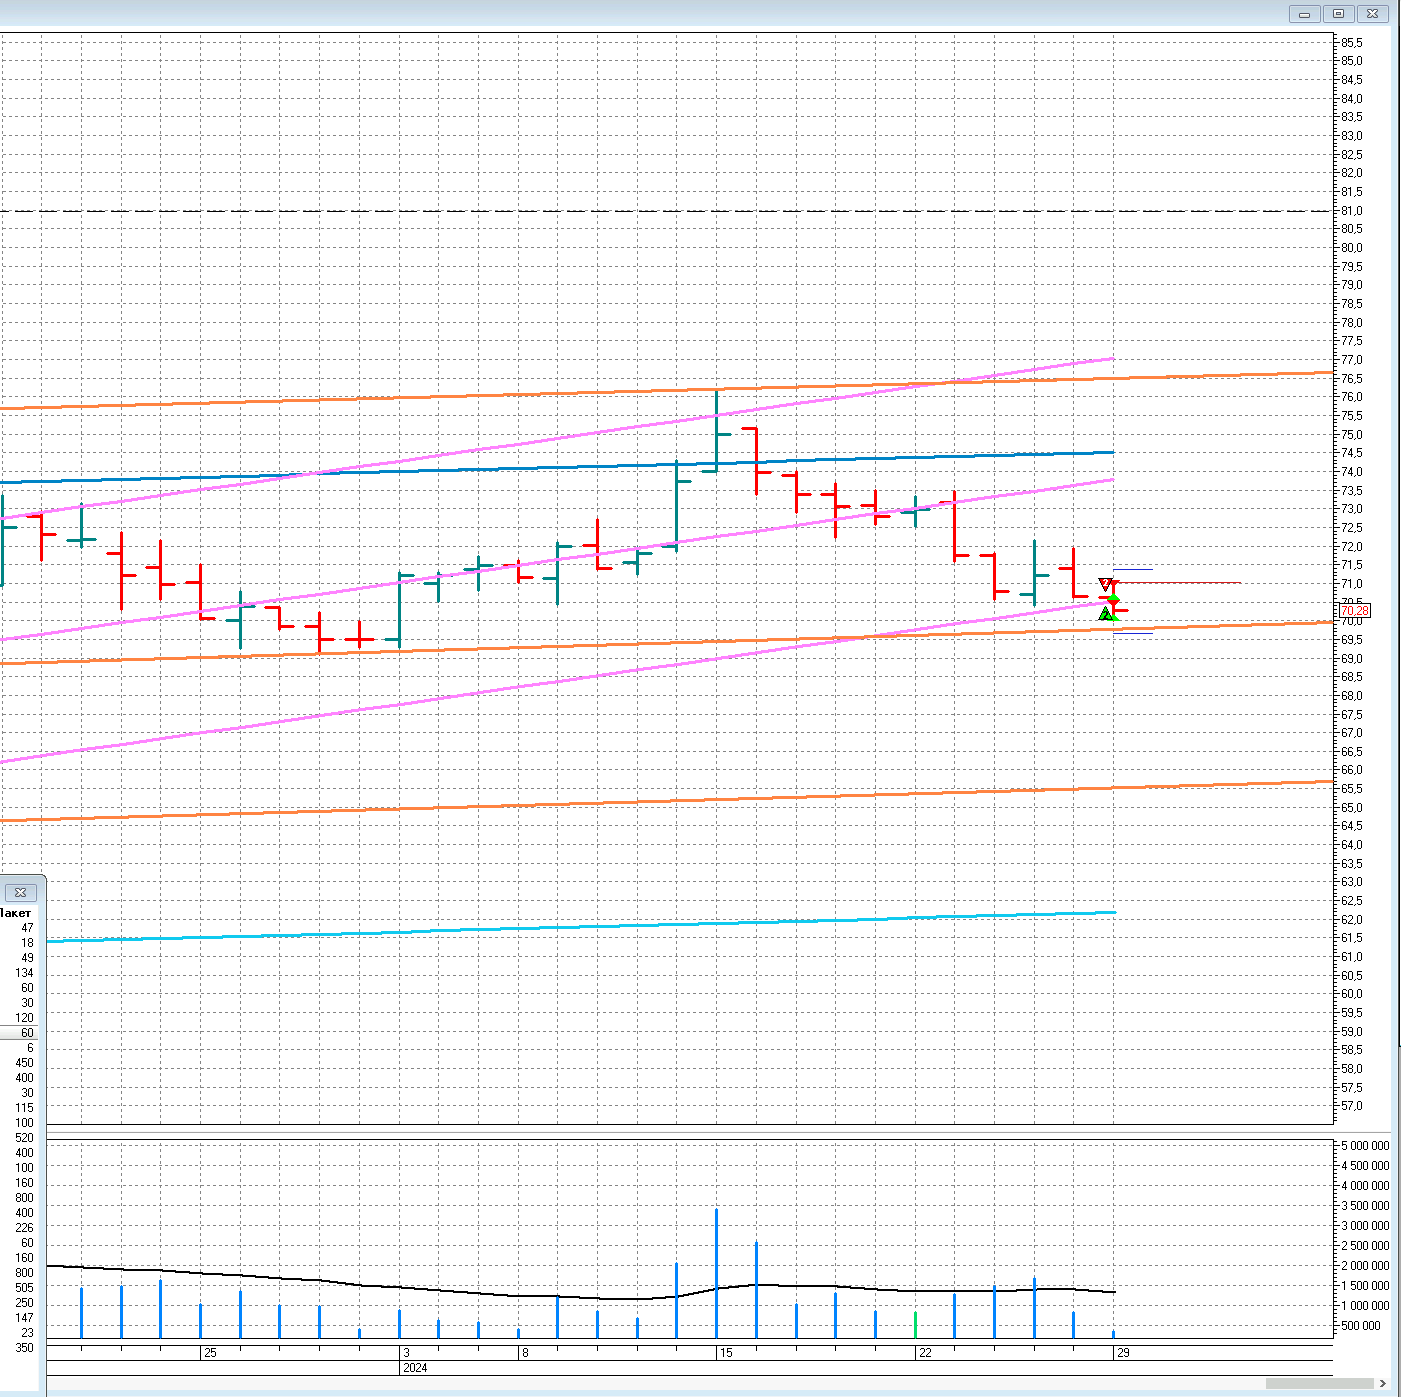Click the 22 date label on time axis
This screenshot has height=1397, width=1401.
tap(925, 1353)
